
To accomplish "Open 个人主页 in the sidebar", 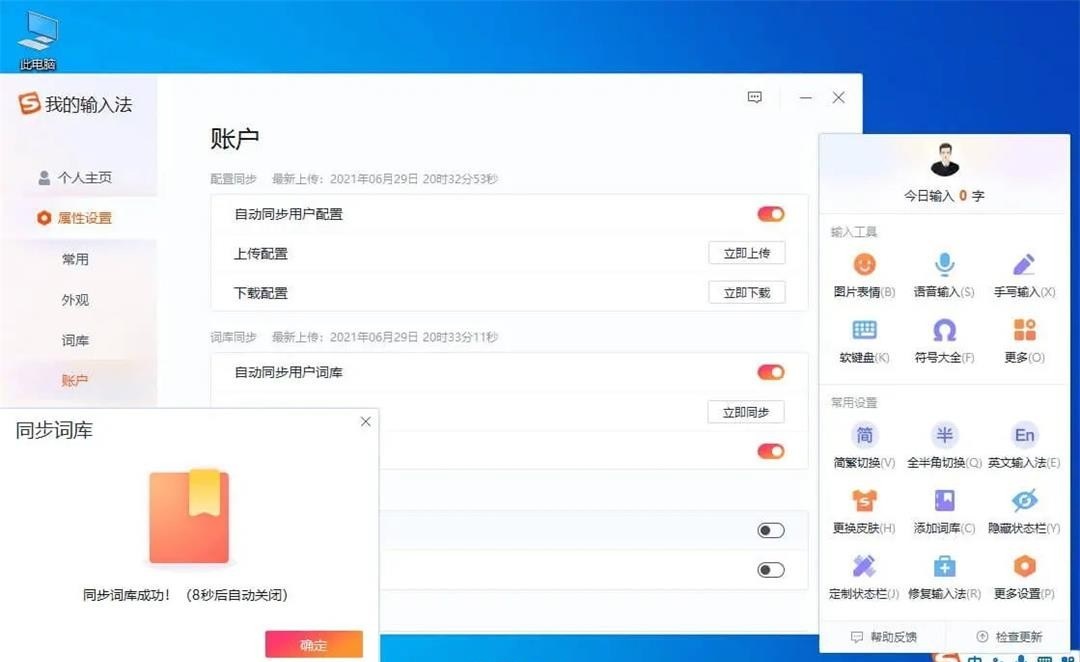I will click(75, 178).
